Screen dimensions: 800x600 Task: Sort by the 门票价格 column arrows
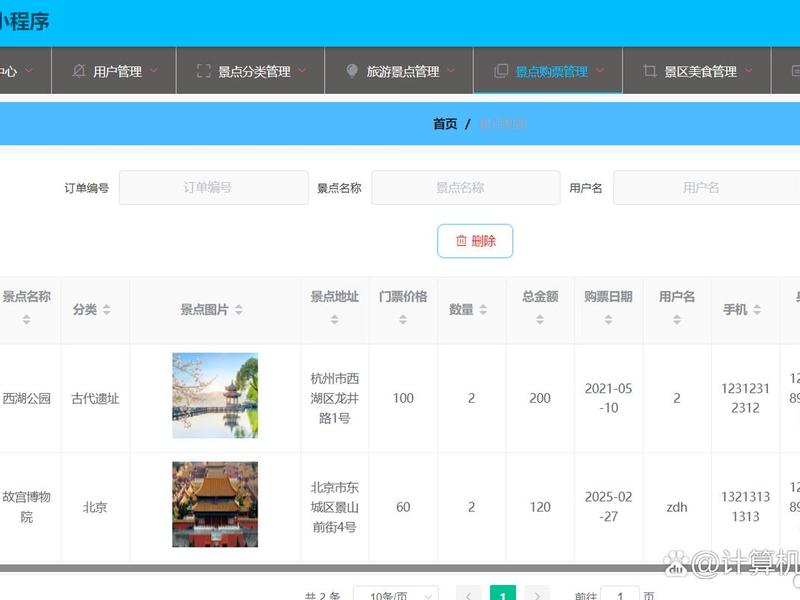(403, 320)
